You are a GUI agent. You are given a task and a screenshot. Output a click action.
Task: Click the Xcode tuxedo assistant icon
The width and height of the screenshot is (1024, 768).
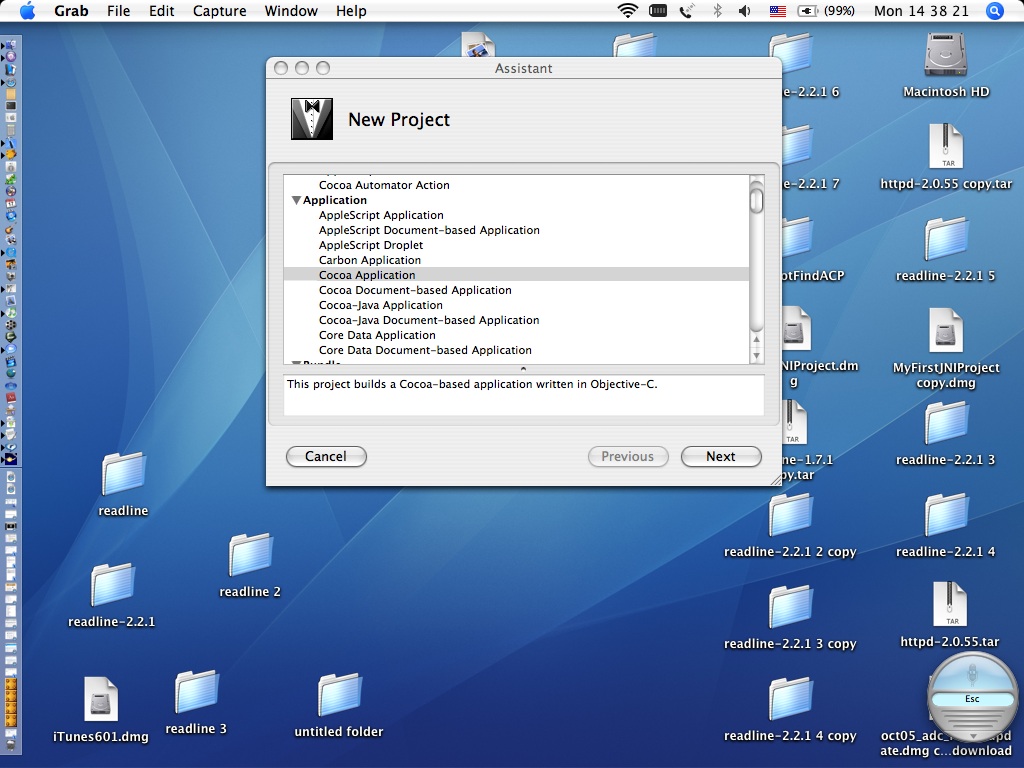(312, 119)
